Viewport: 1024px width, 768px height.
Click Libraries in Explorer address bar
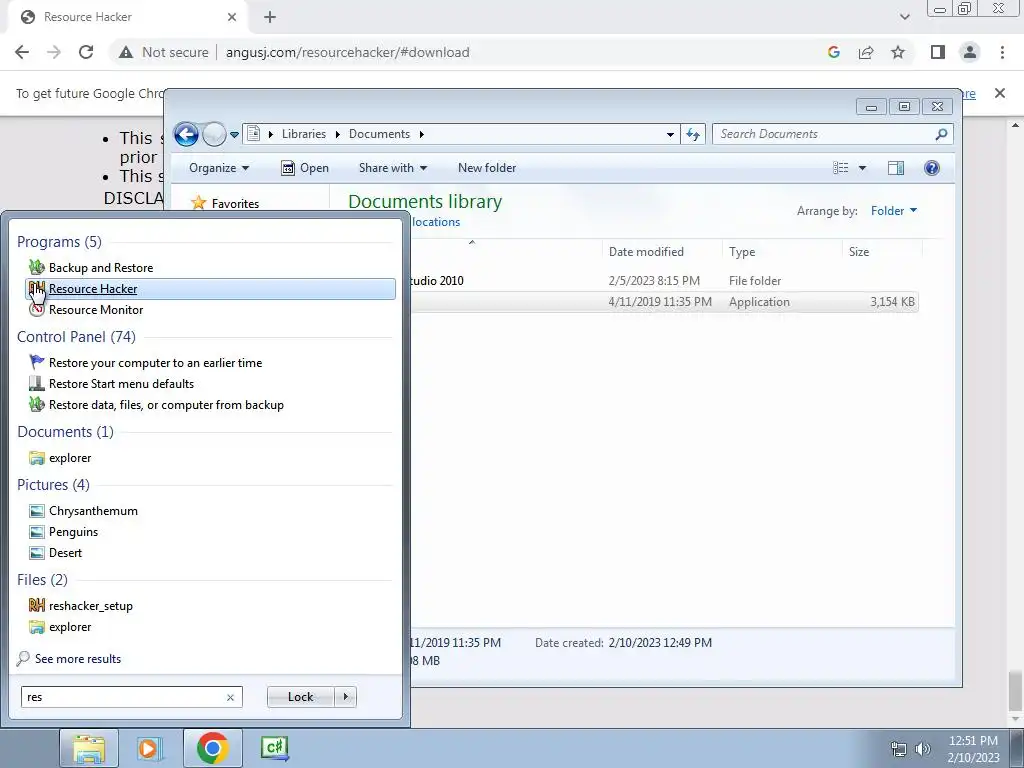[x=304, y=134]
